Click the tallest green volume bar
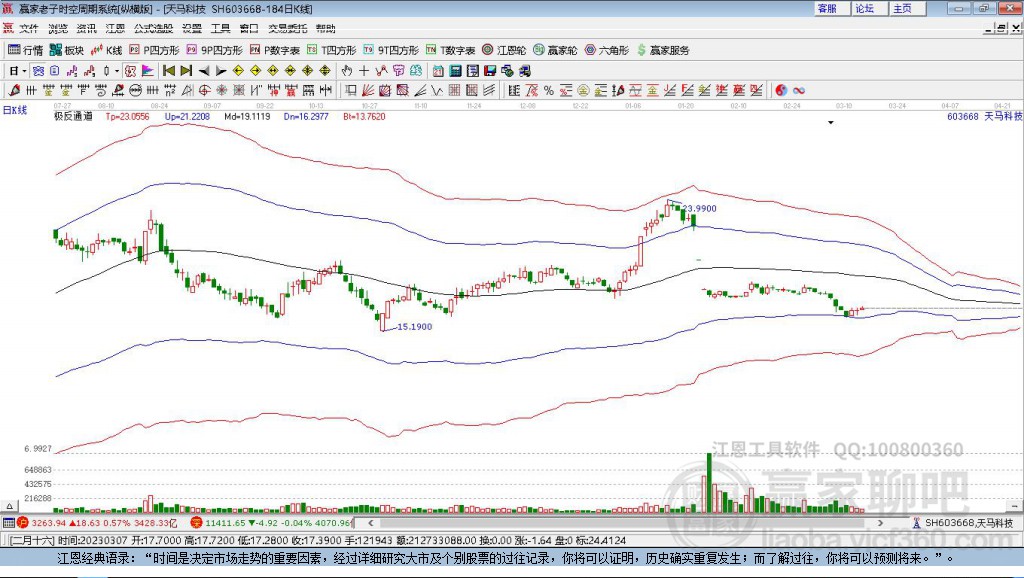 [709, 483]
